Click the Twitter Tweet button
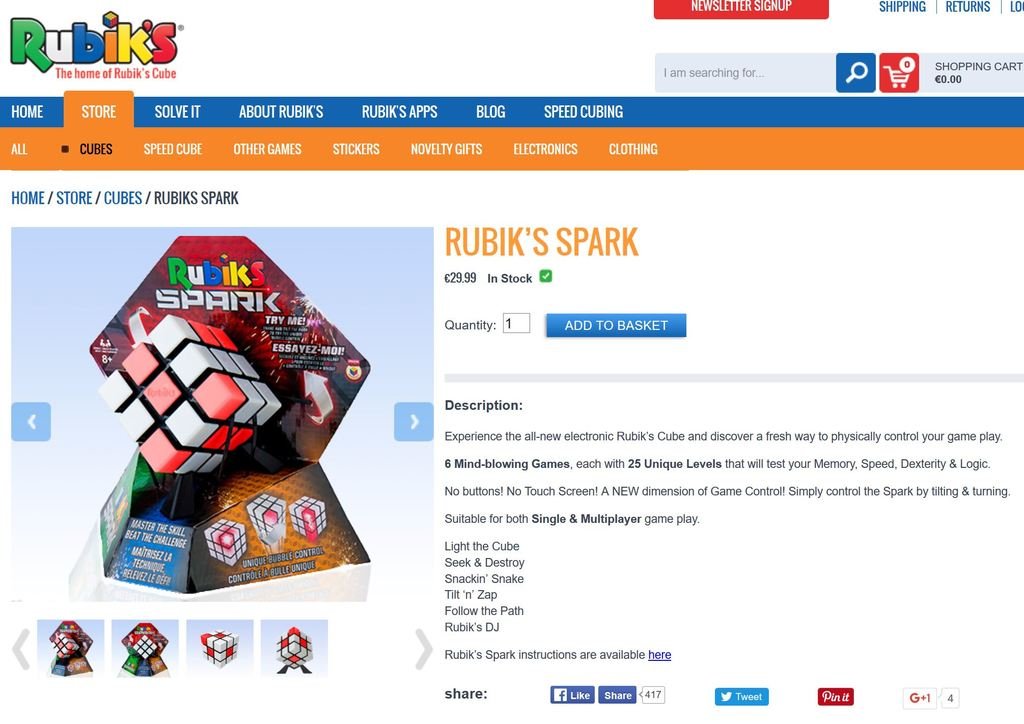Image resolution: width=1024 pixels, height=724 pixels. tap(742, 697)
